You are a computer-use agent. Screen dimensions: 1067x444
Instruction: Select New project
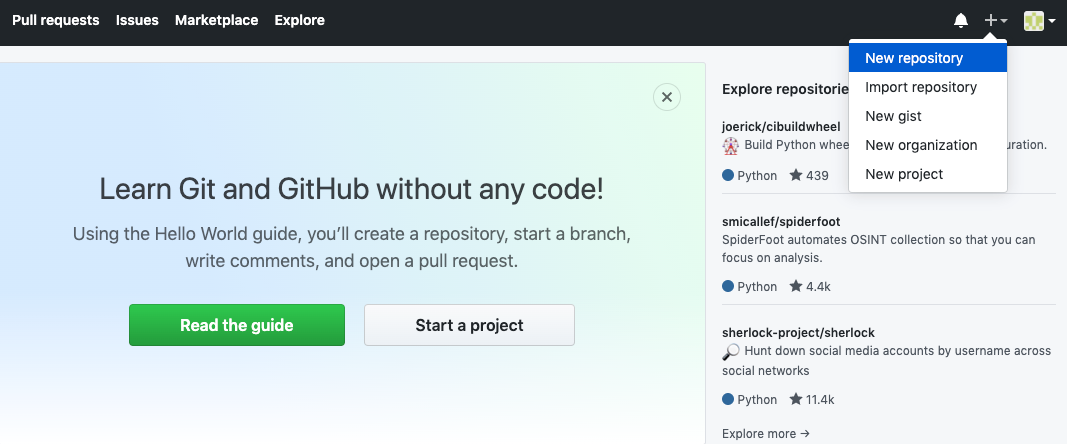[x=928, y=174]
